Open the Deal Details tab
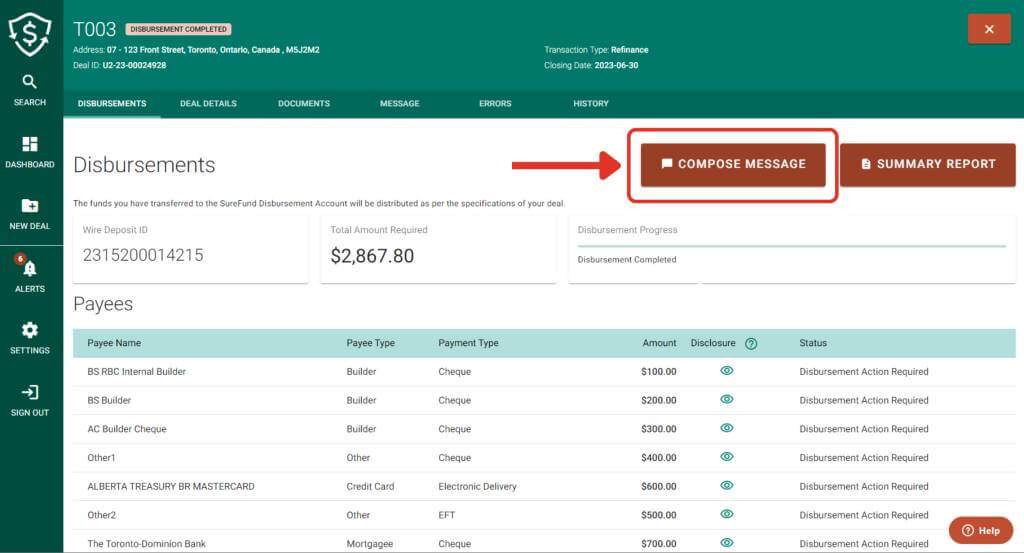The height and width of the screenshot is (553, 1024). coord(208,103)
